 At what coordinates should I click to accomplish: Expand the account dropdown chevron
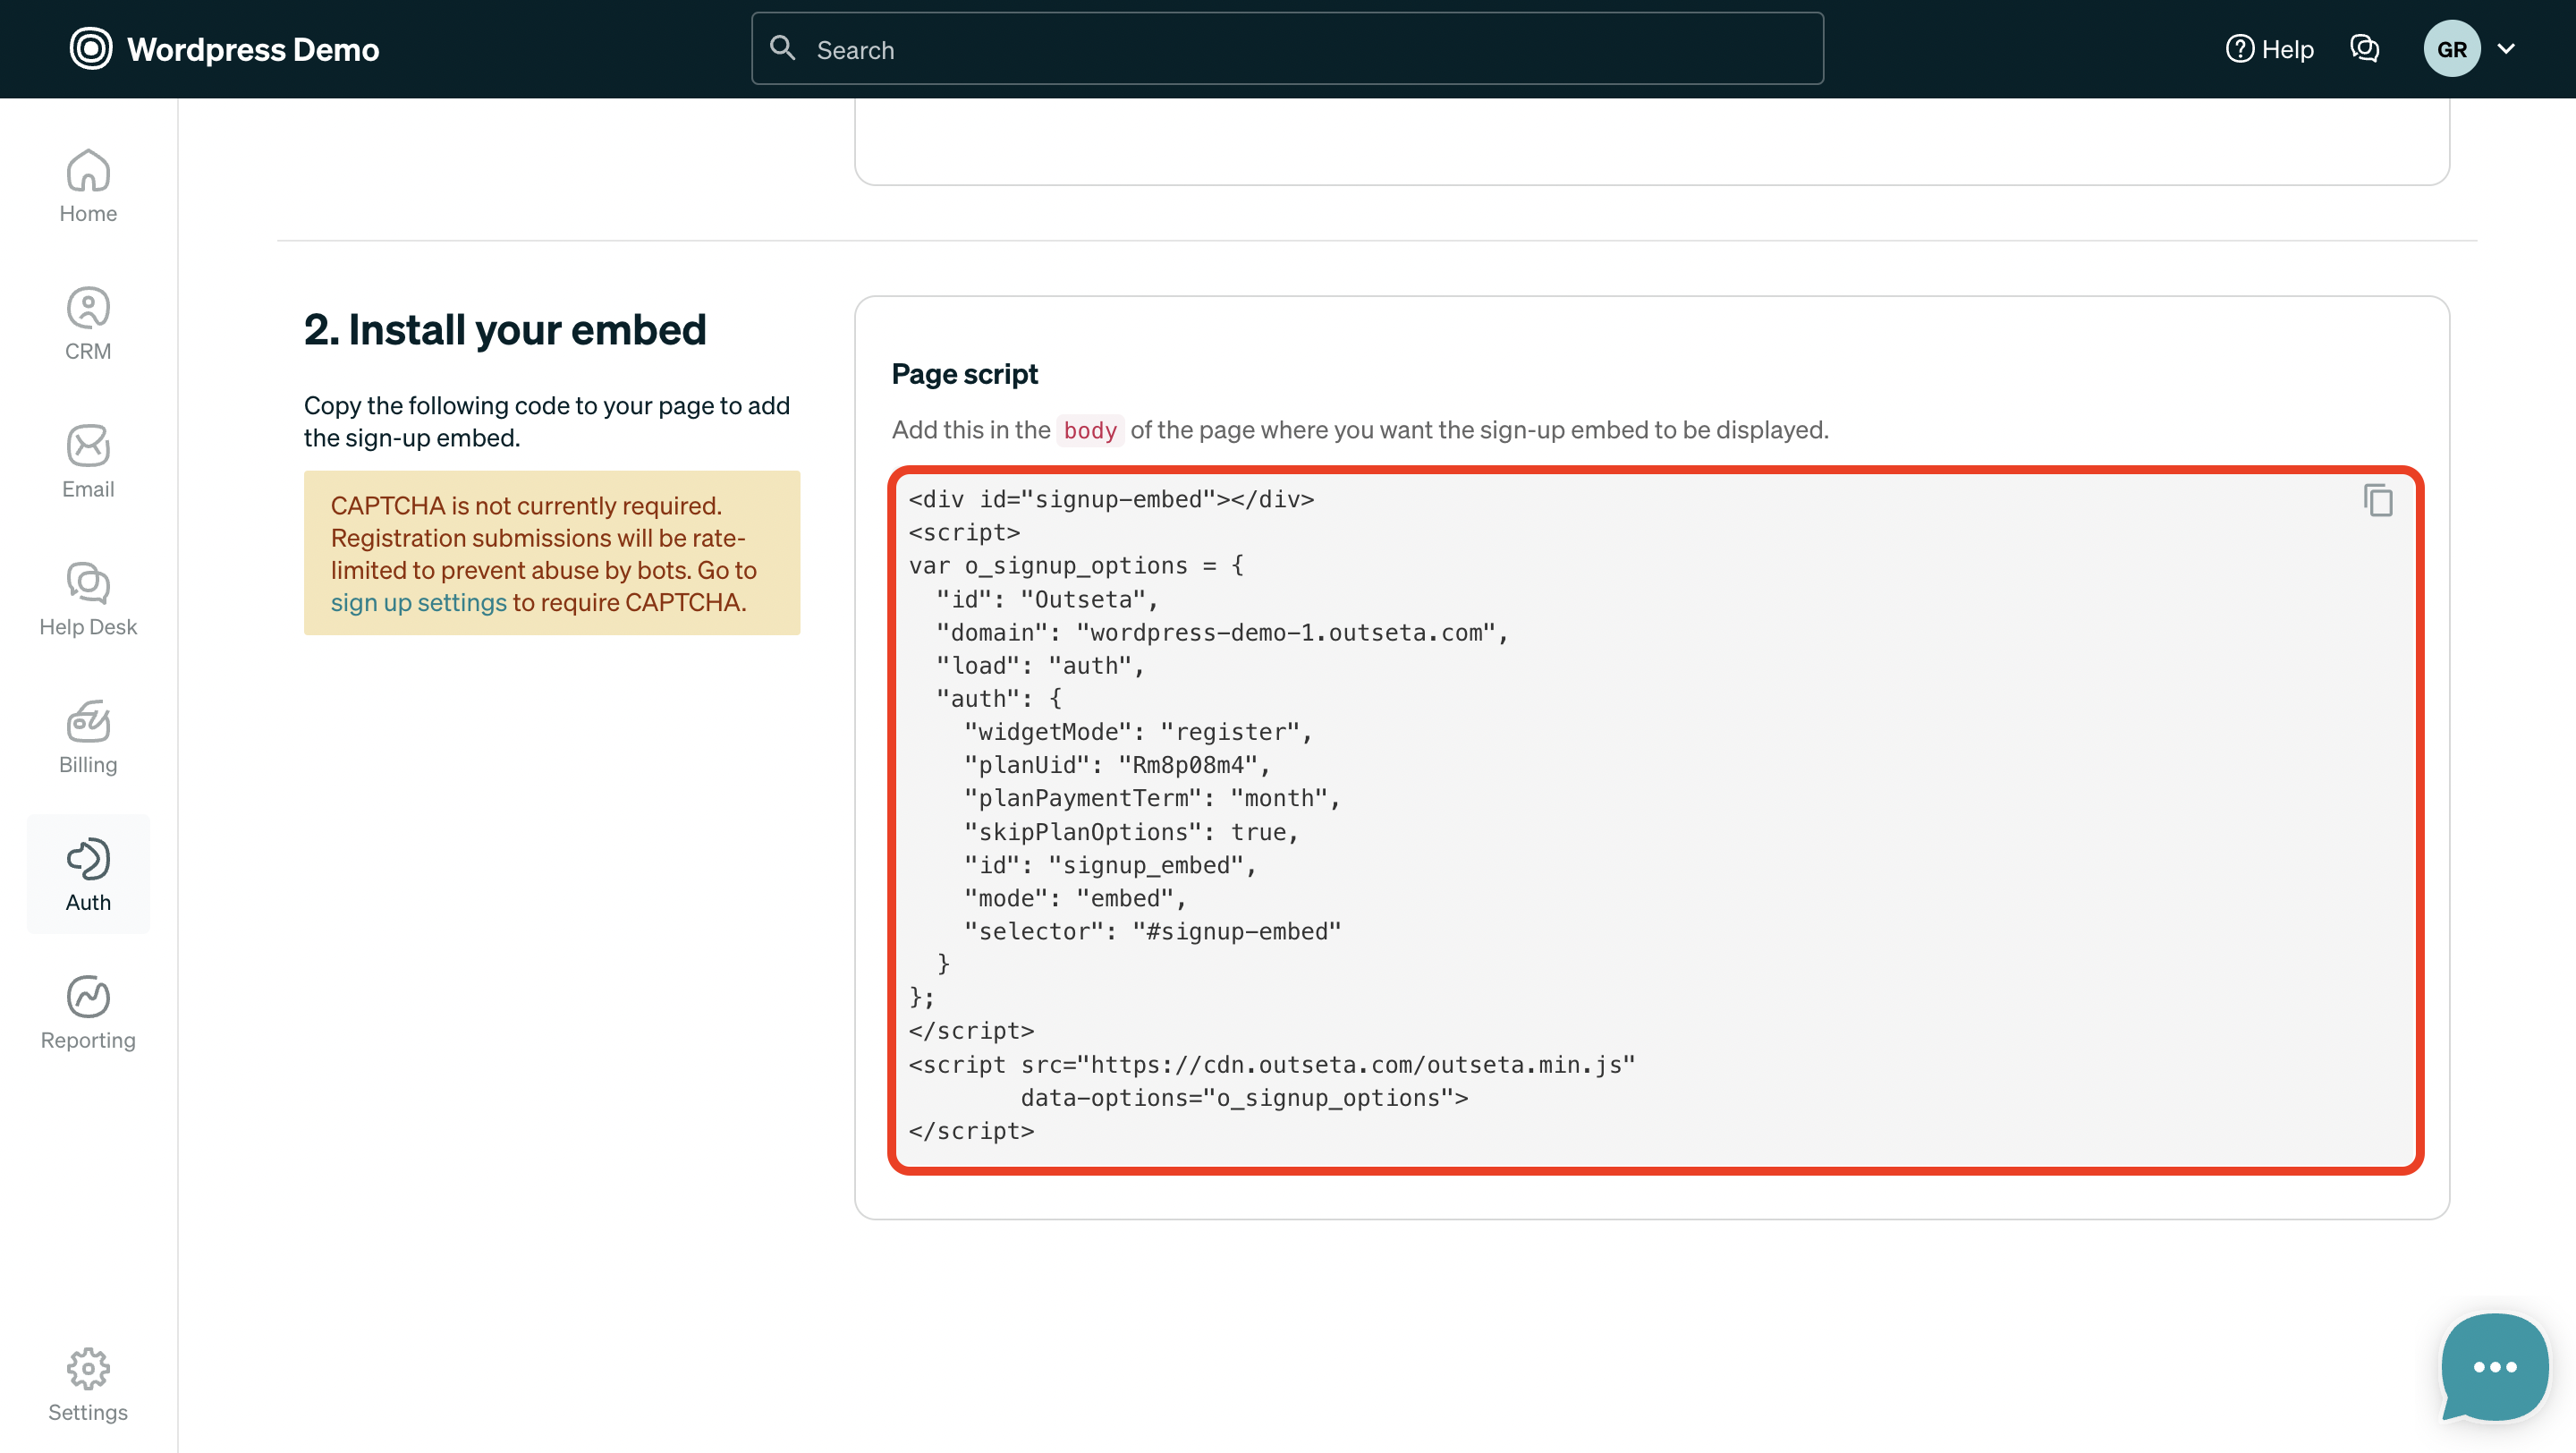coord(2506,49)
